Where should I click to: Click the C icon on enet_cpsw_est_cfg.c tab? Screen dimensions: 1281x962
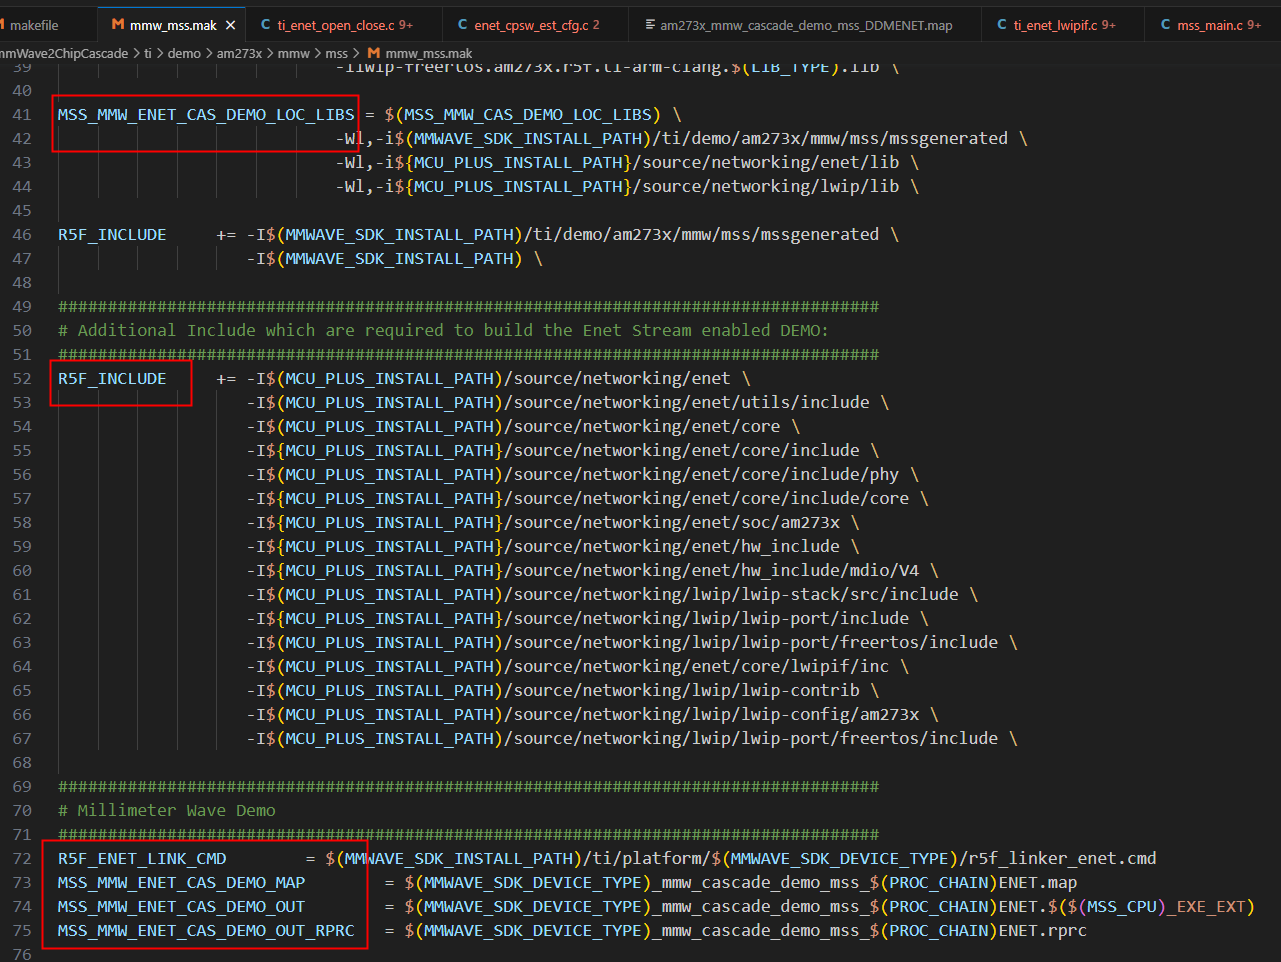(x=462, y=25)
